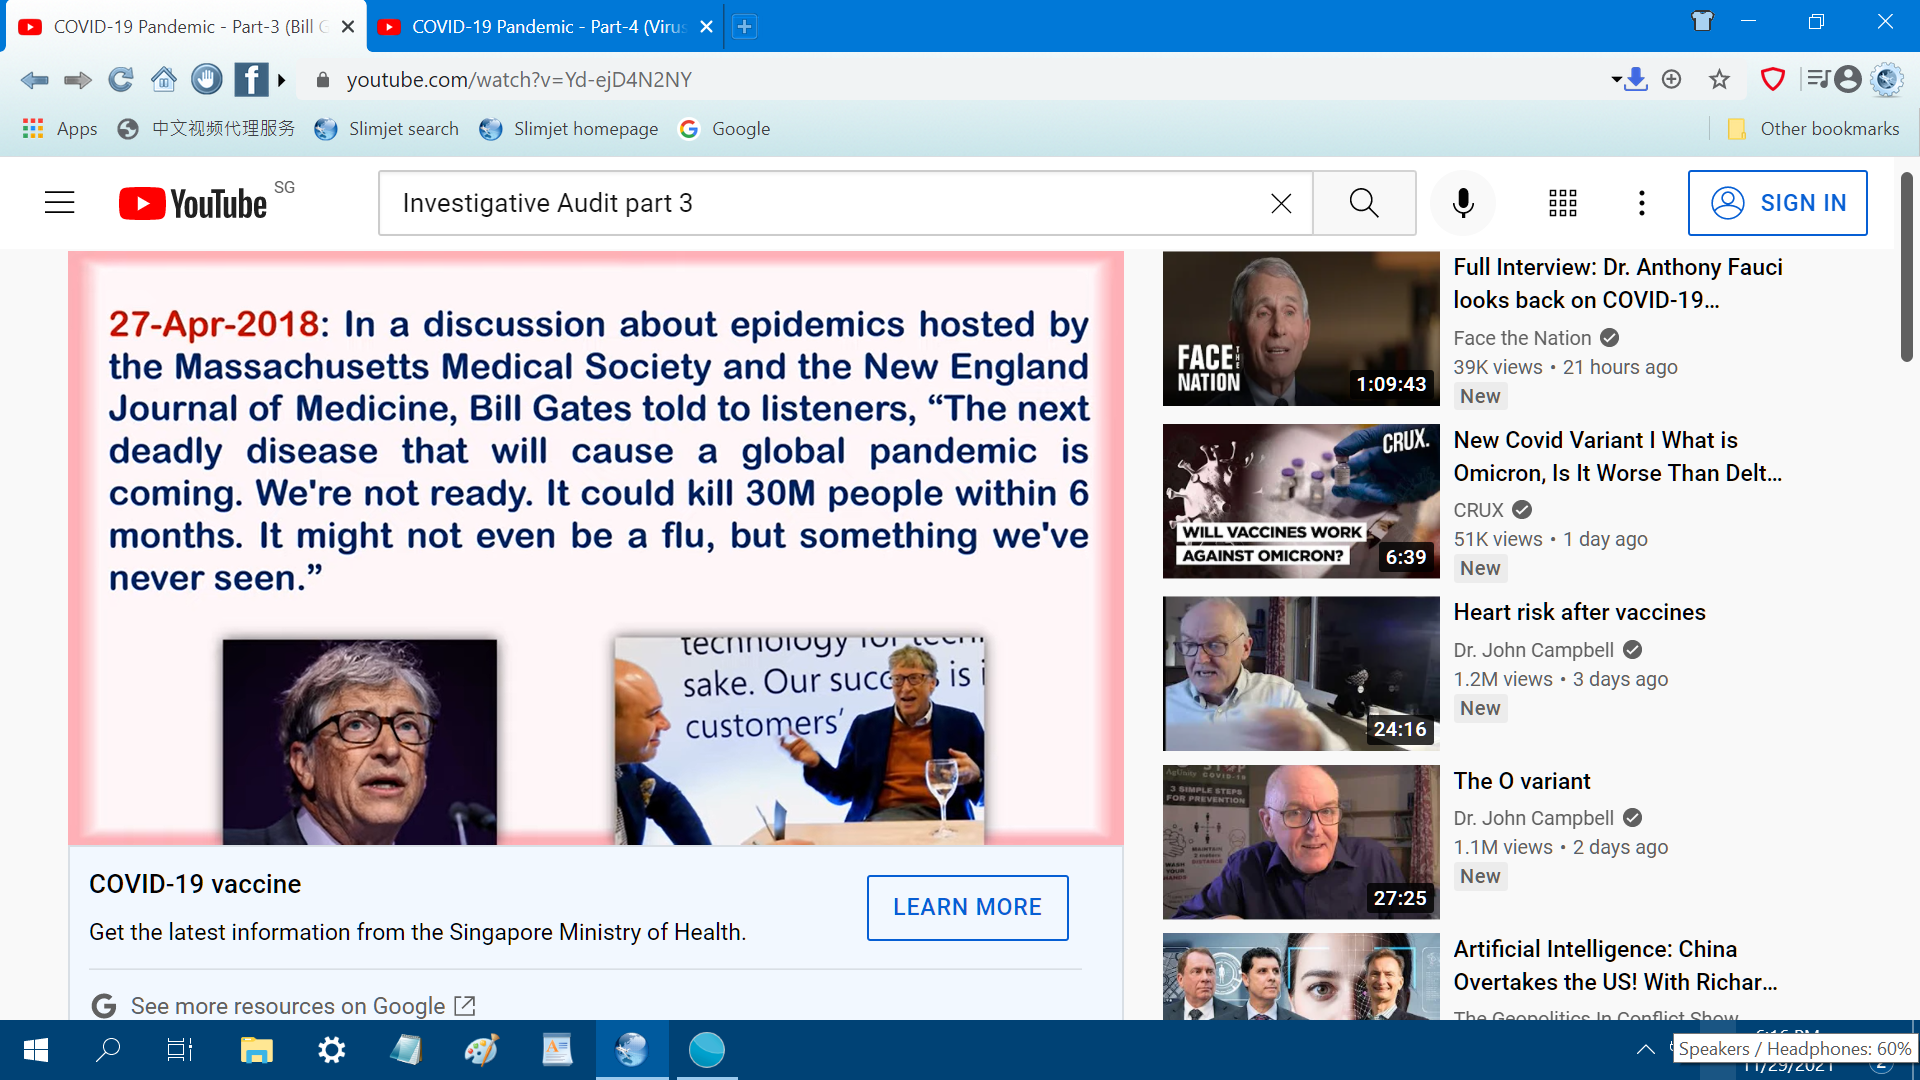1920x1080 pixels.
Task: Open the Facebook toolbar shortcut
Action: click(251, 79)
